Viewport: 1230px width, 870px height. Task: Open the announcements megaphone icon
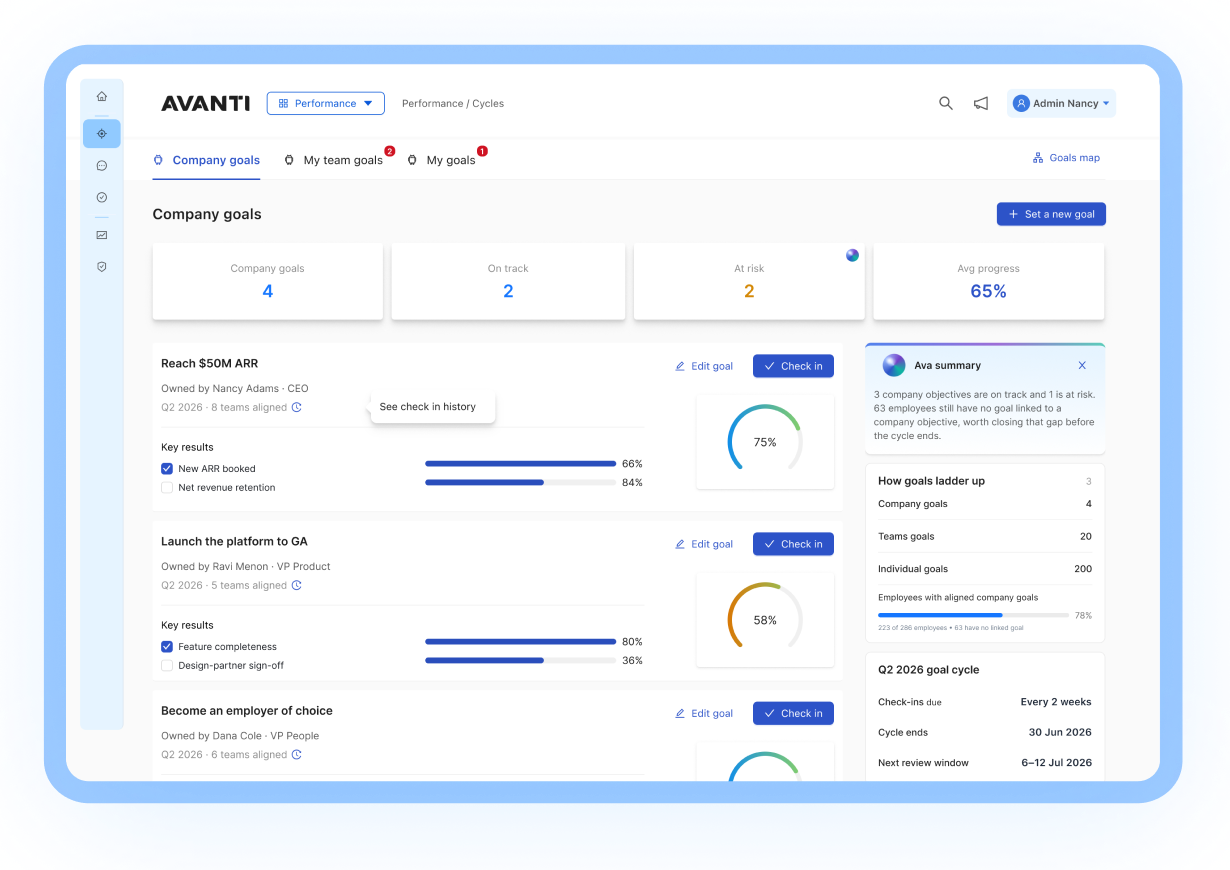[x=981, y=103]
